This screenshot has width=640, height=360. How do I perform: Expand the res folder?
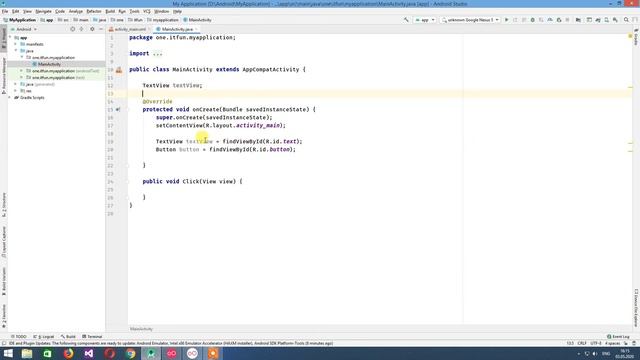coord(16,91)
